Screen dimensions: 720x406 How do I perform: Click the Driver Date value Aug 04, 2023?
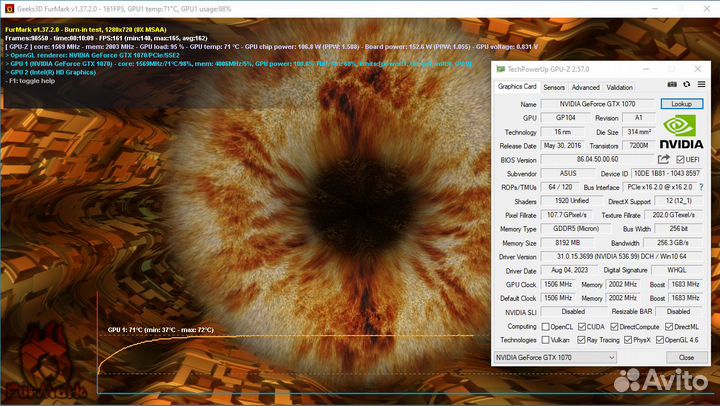pyautogui.click(x=569, y=270)
